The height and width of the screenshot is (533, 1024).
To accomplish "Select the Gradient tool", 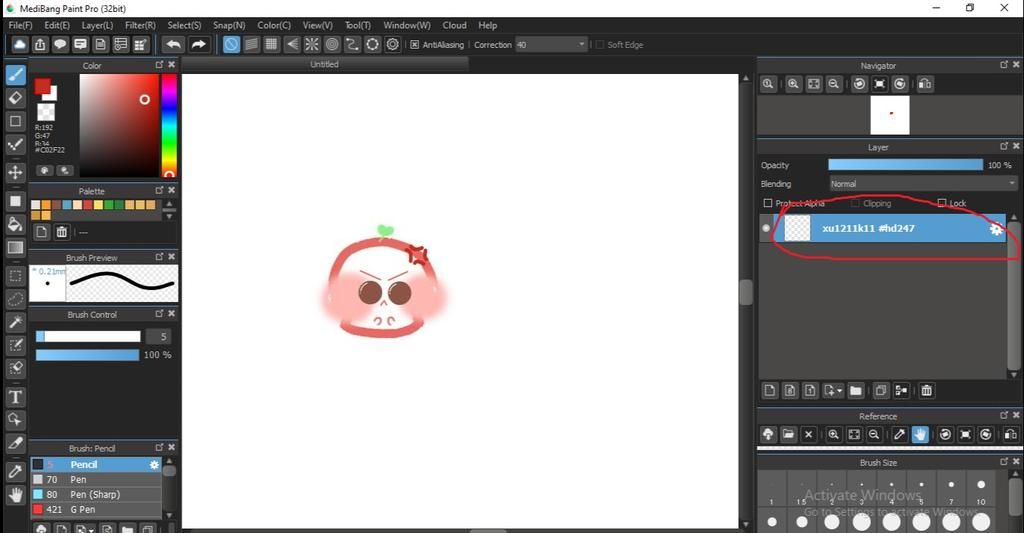I will click(16, 248).
